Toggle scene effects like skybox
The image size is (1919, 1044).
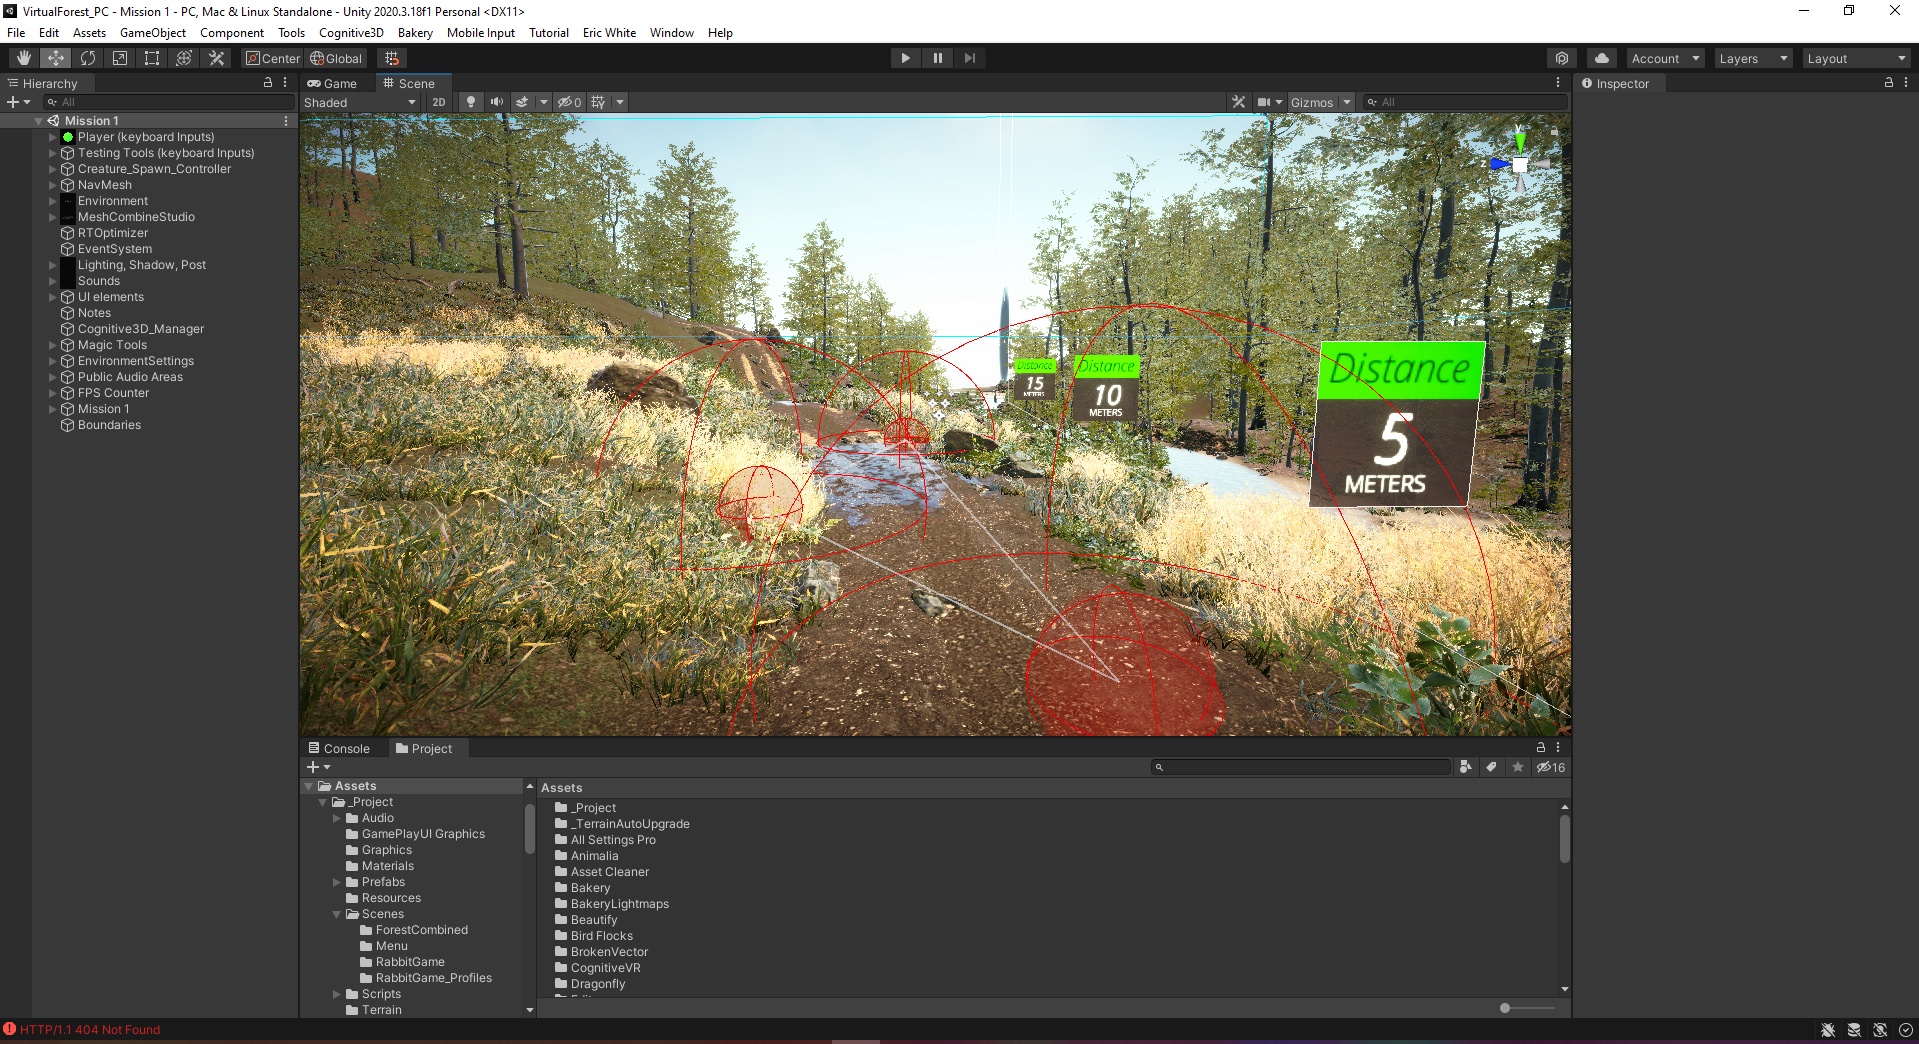pyautogui.click(x=522, y=102)
